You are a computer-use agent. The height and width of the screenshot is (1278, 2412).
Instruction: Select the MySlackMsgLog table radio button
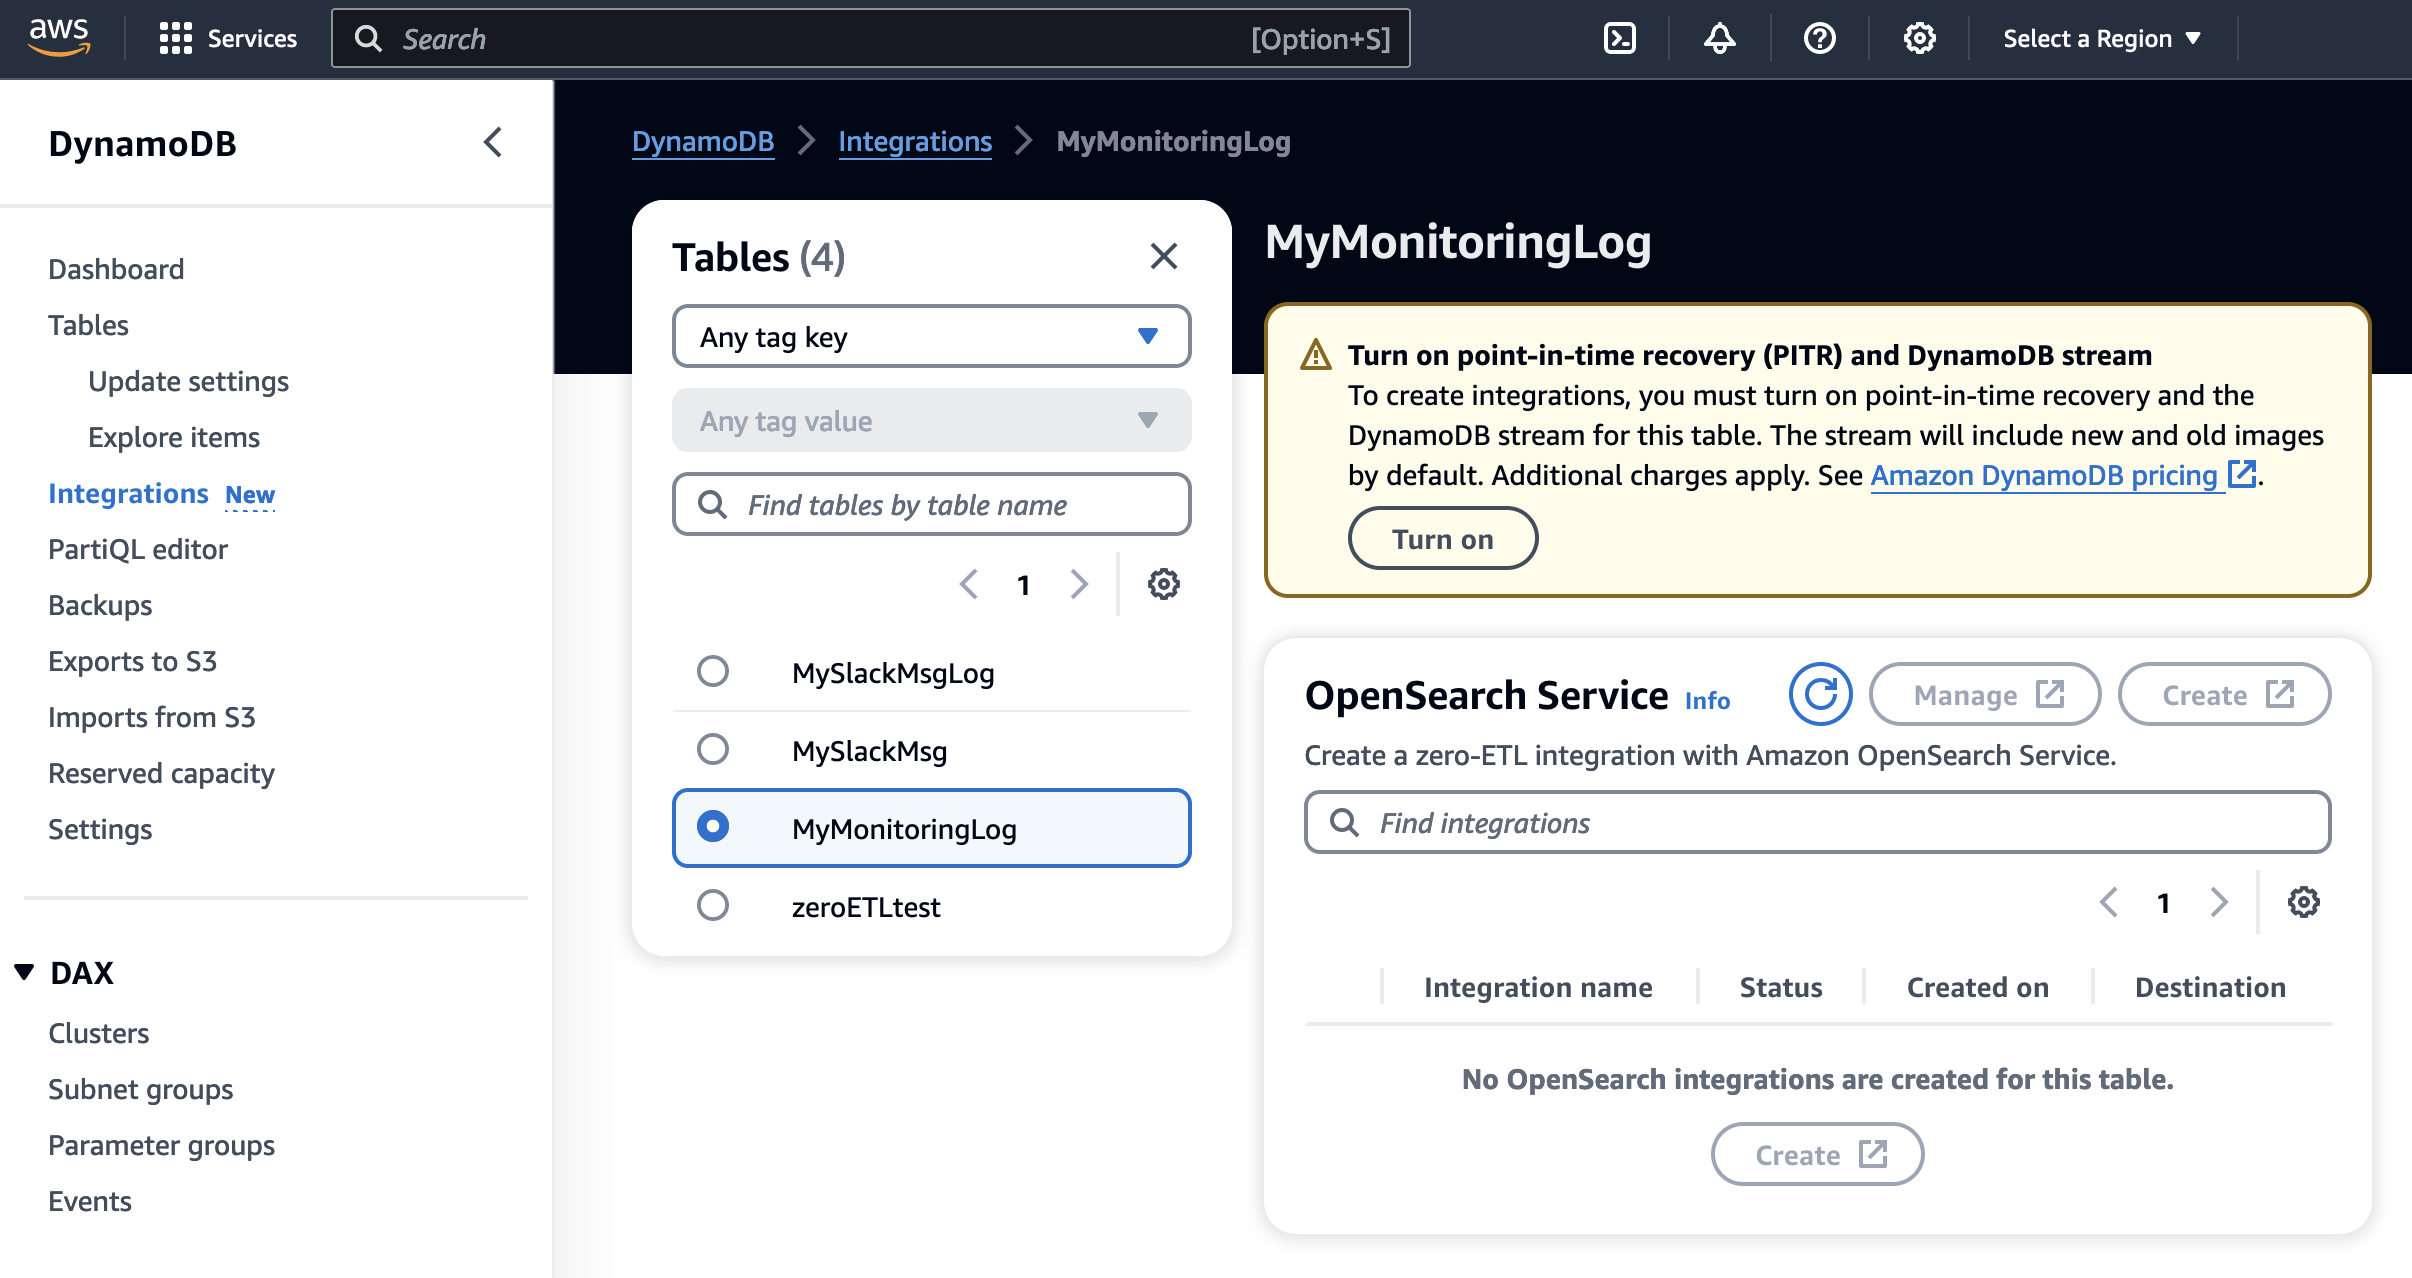pyautogui.click(x=713, y=671)
